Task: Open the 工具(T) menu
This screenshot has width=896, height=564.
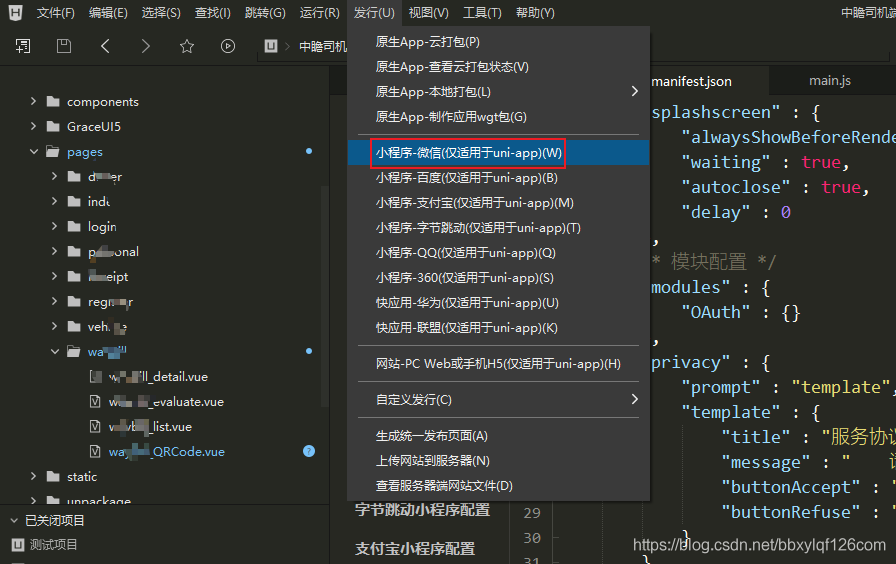Action: pyautogui.click(x=482, y=13)
